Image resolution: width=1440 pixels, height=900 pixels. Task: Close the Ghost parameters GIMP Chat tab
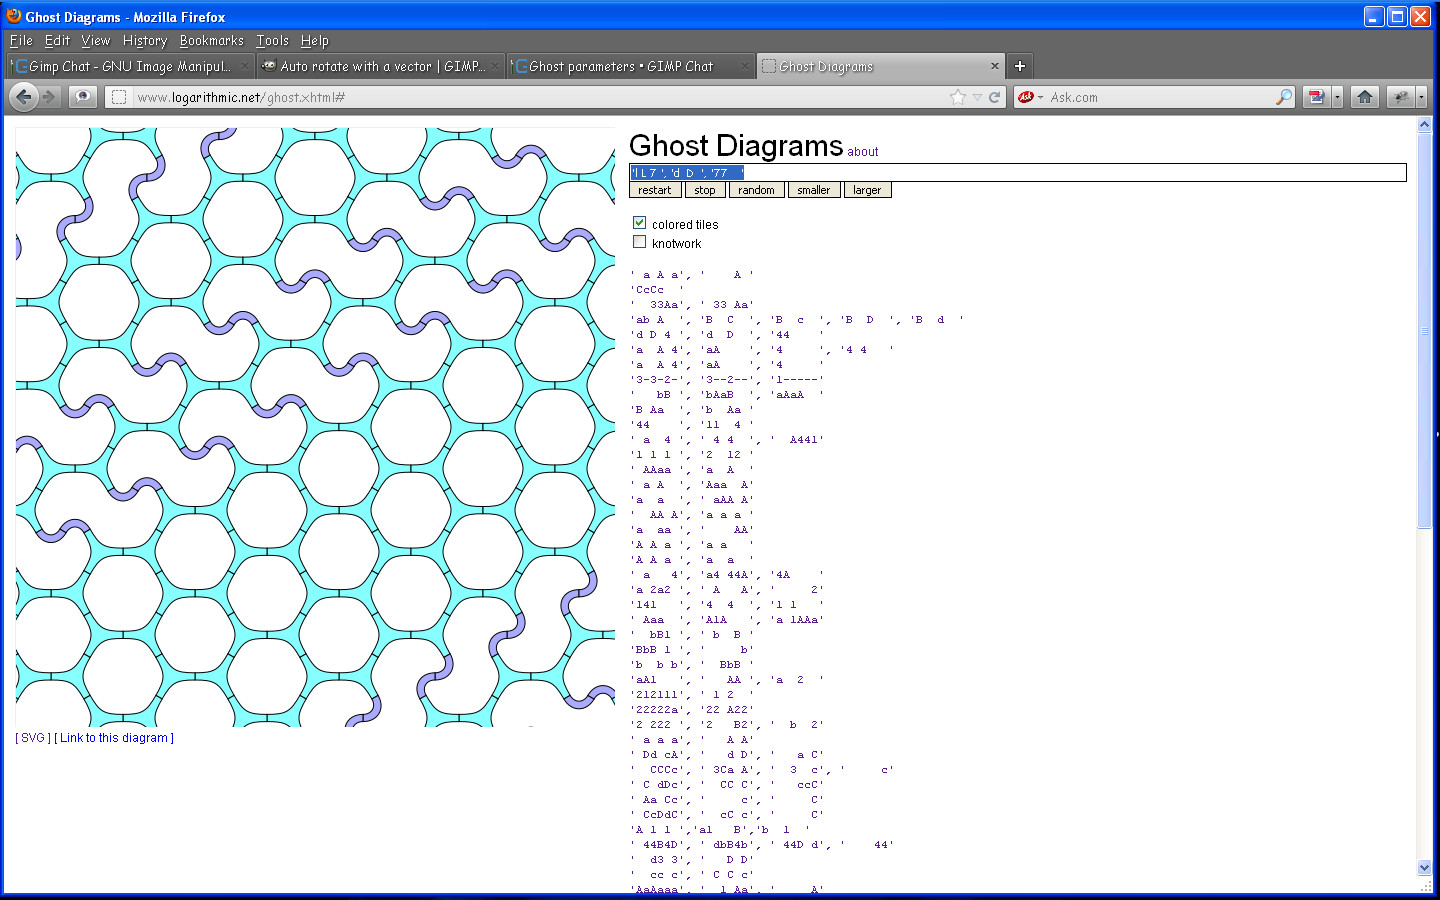click(744, 66)
